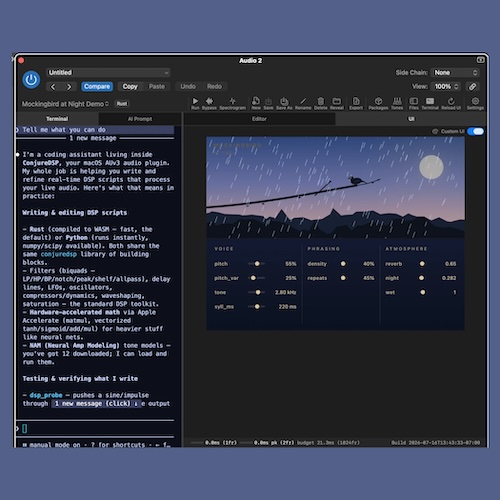The height and width of the screenshot is (500, 500).
Task: Toggle the Compare button
Action: 97,87
